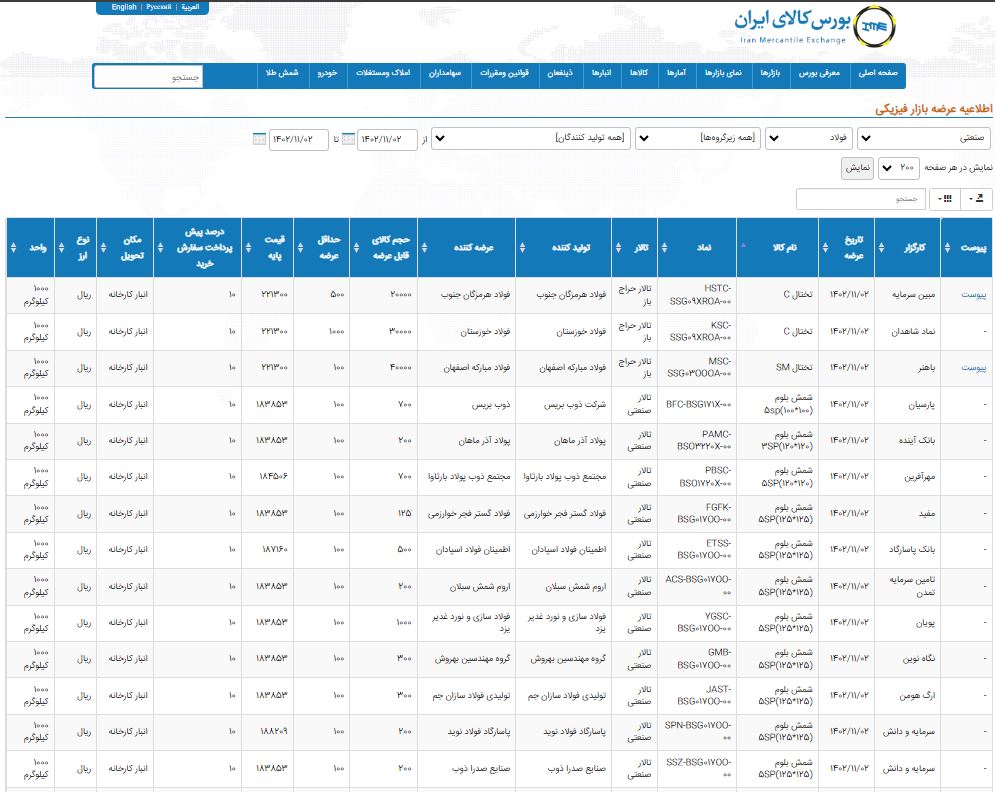Sort table by نوع ارز column arrows
Viewport: 995px width, 792px height.
62,248
